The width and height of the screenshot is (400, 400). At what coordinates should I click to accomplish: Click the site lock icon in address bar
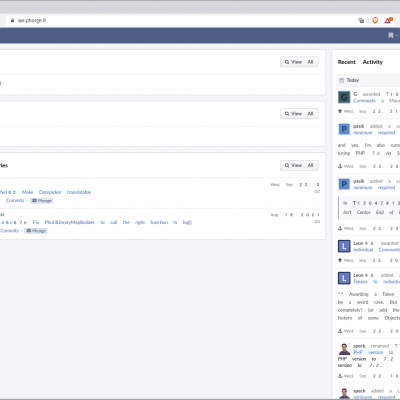point(12,20)
